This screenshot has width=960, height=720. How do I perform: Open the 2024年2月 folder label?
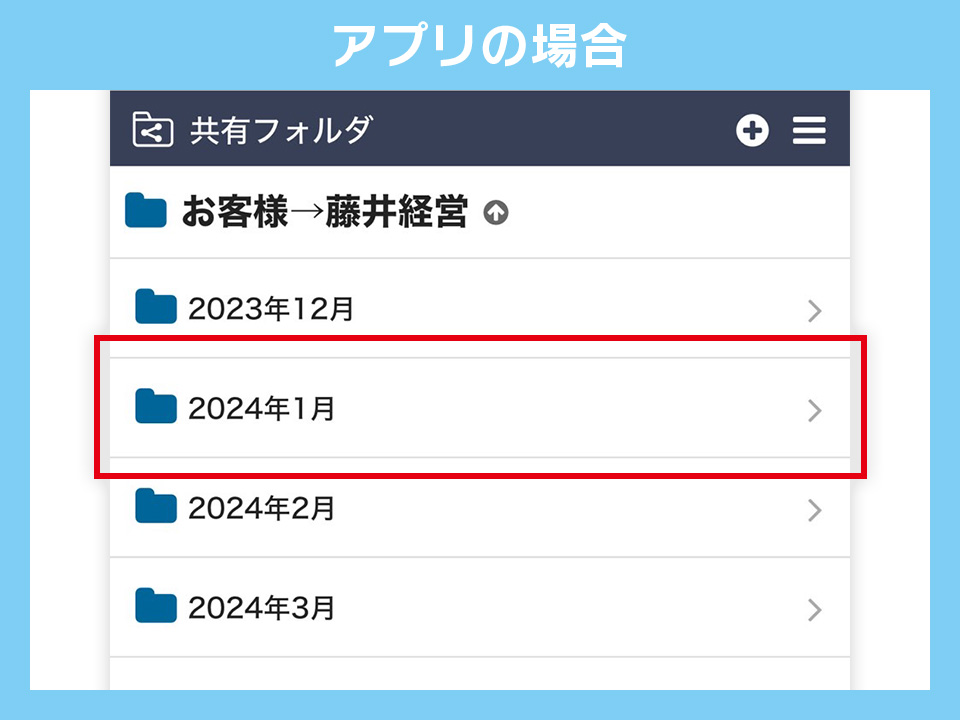pyautogui.click(x=261, y=509)
